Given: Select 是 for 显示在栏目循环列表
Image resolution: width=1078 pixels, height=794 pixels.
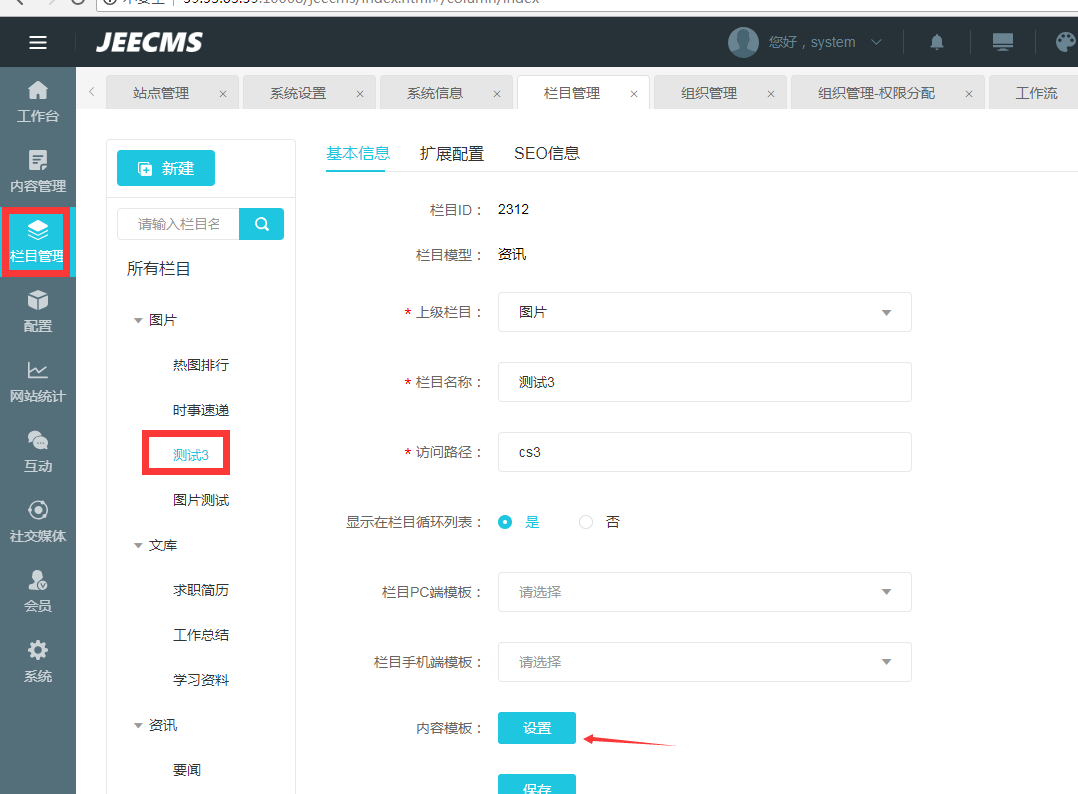Looking at the screenshot, I should point(505,522).
